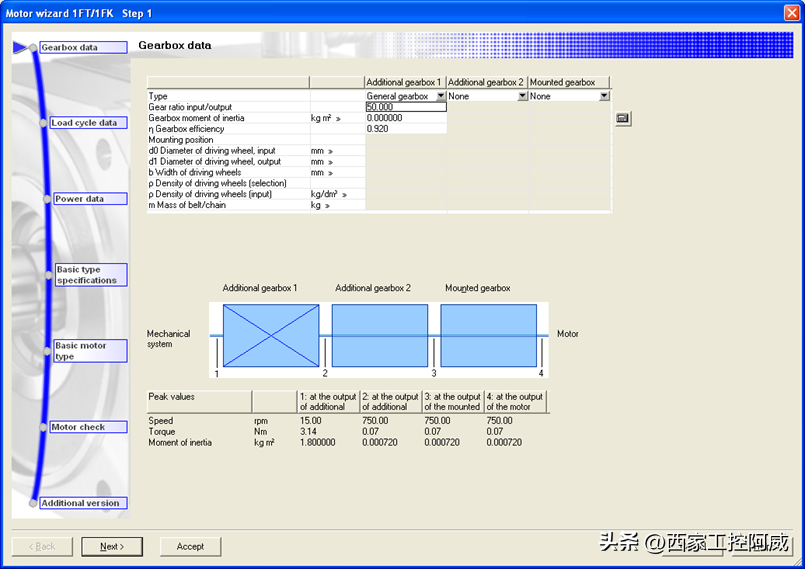
Task: Open Type dropdown for Additional gearbox 1
Action: [x=440, y=96]
